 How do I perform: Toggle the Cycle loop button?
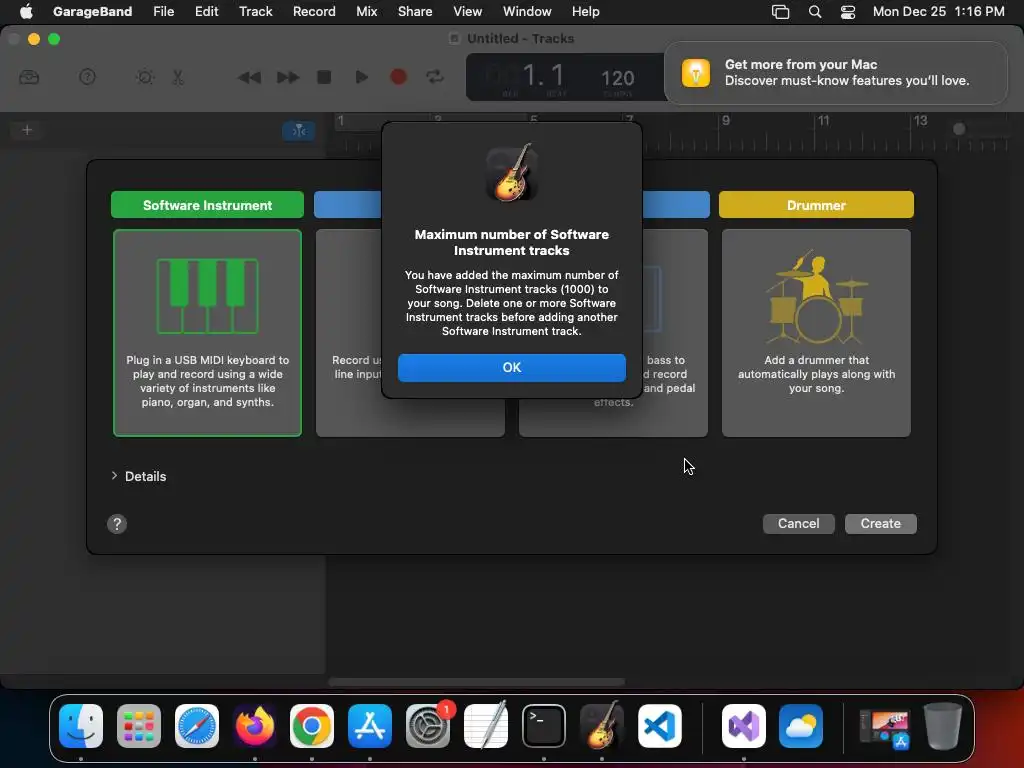(435, 78)
